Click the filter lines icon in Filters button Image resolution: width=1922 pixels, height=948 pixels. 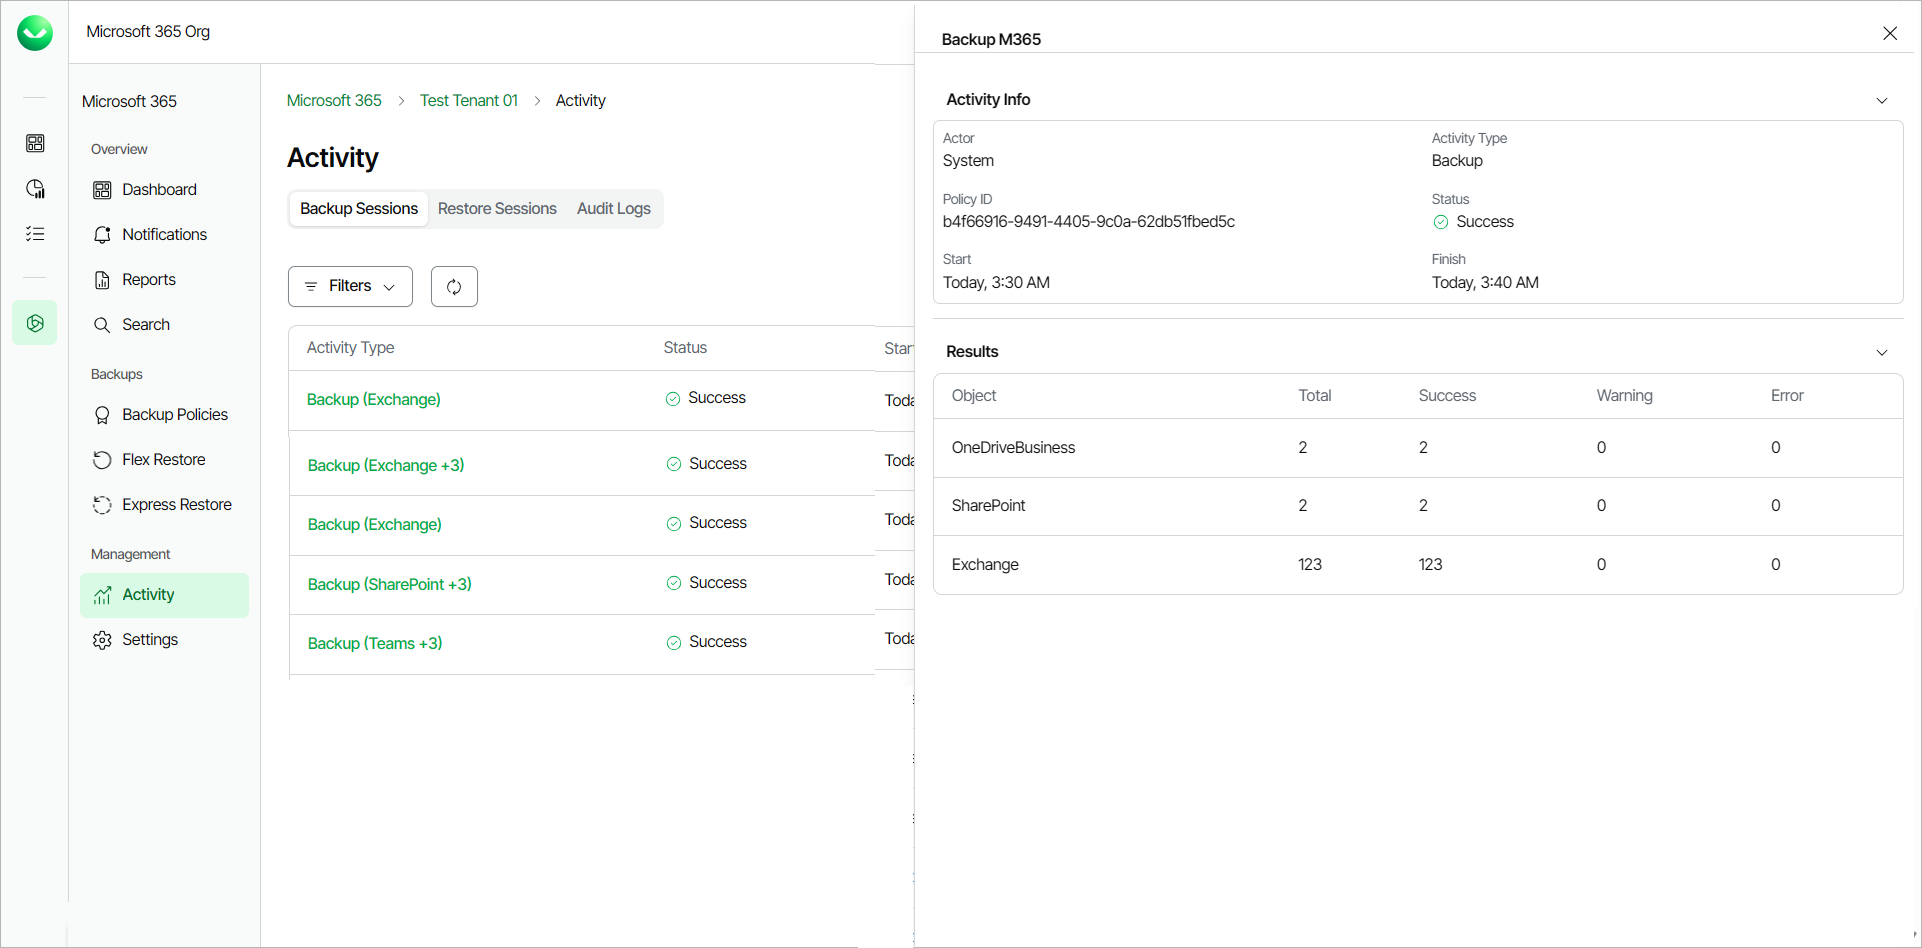click(311, 286)
